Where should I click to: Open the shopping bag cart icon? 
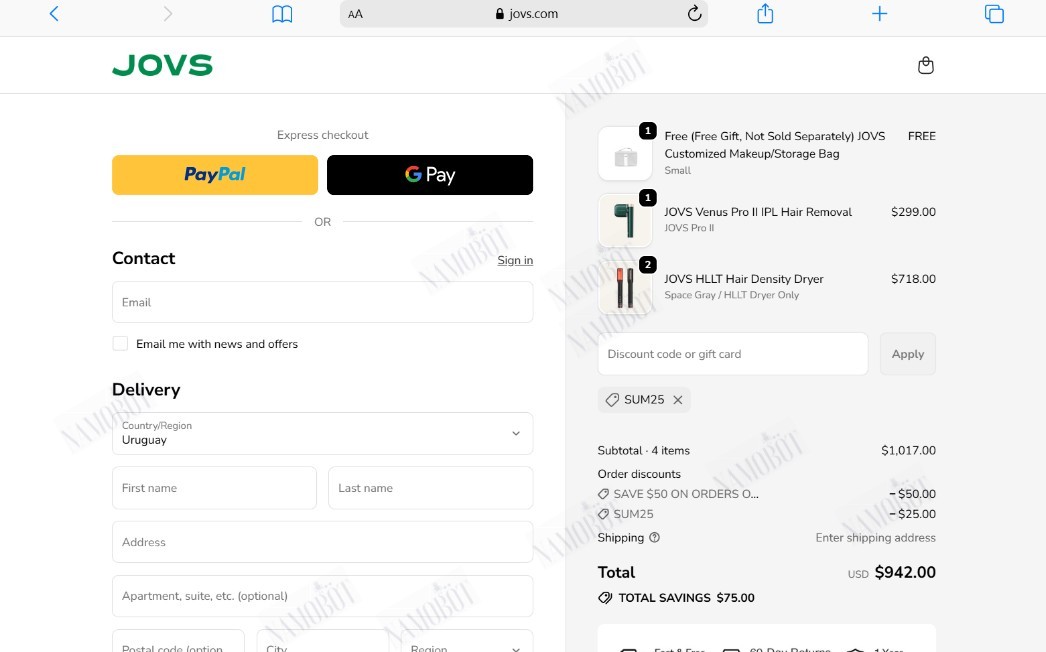pyautogui.click(x=926, y=65)
